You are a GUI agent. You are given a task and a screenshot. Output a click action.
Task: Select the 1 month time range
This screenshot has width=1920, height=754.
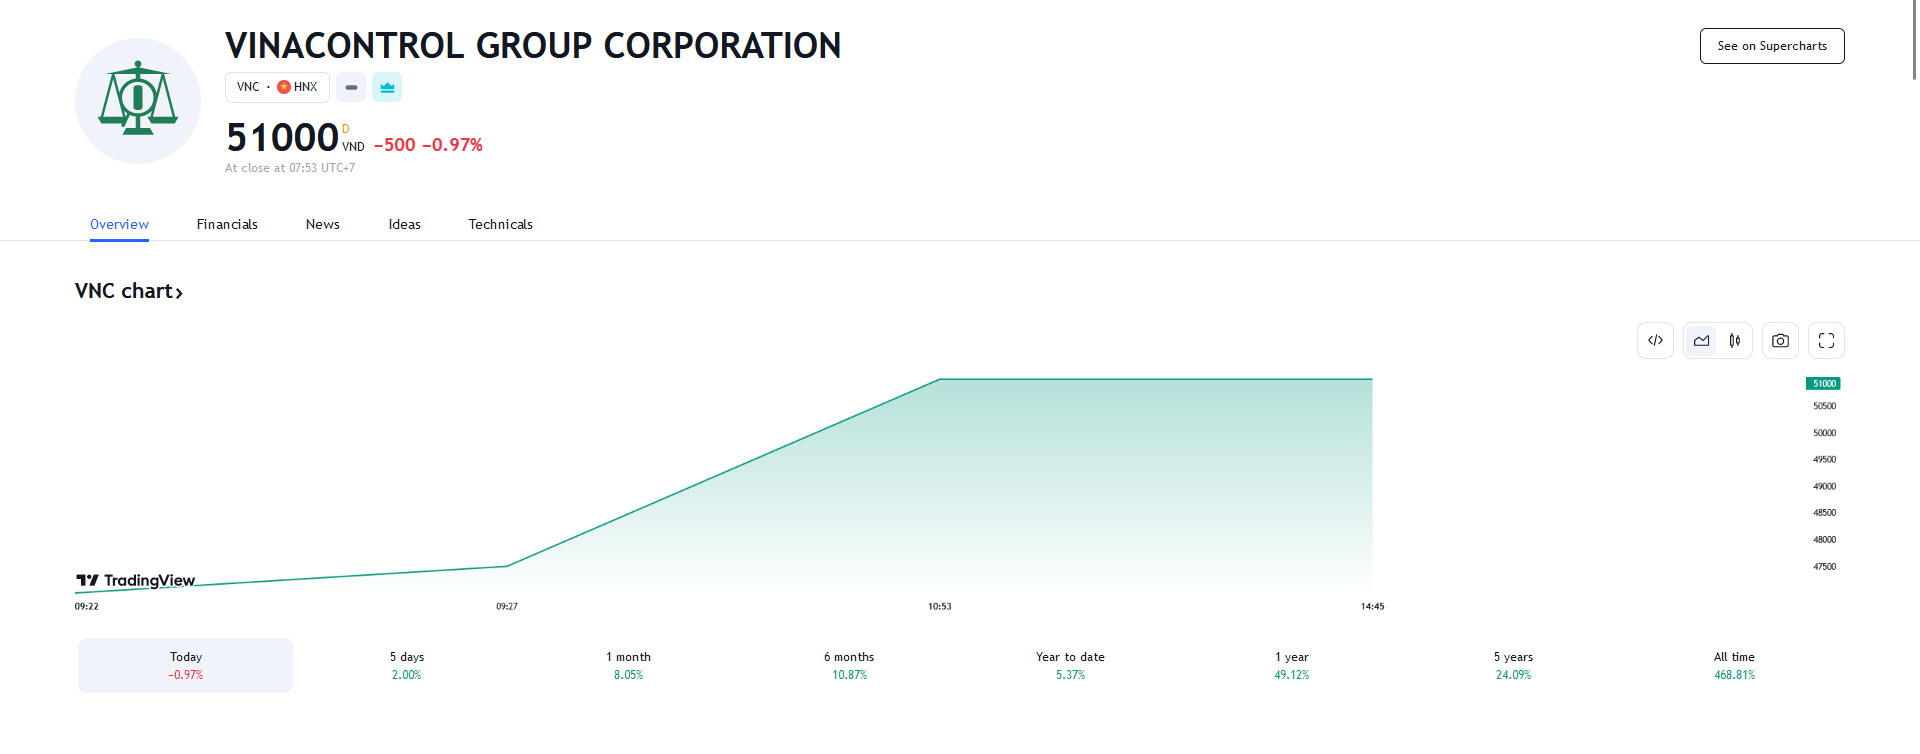[628, 666]
